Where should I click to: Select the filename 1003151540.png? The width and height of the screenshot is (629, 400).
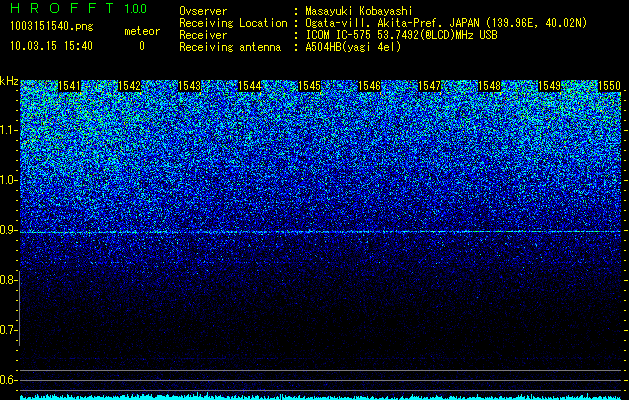51,27
